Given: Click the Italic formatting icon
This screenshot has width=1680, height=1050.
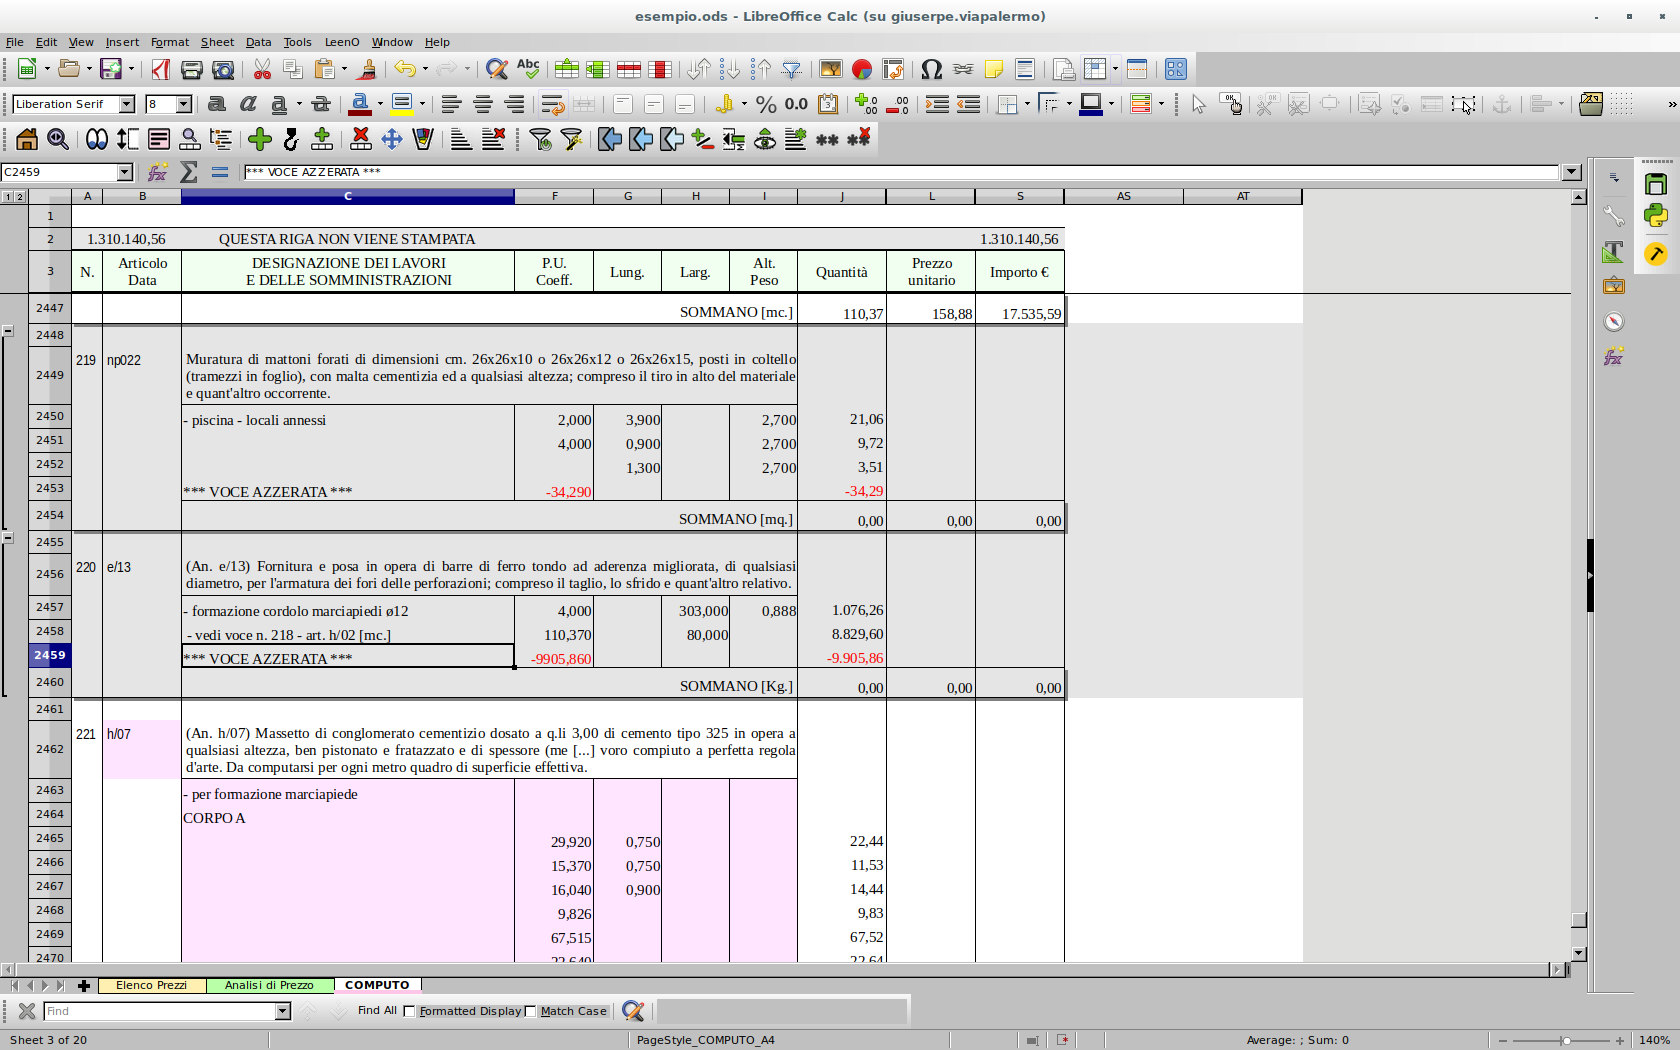Looking at the screenshot, I should point(248,104).
